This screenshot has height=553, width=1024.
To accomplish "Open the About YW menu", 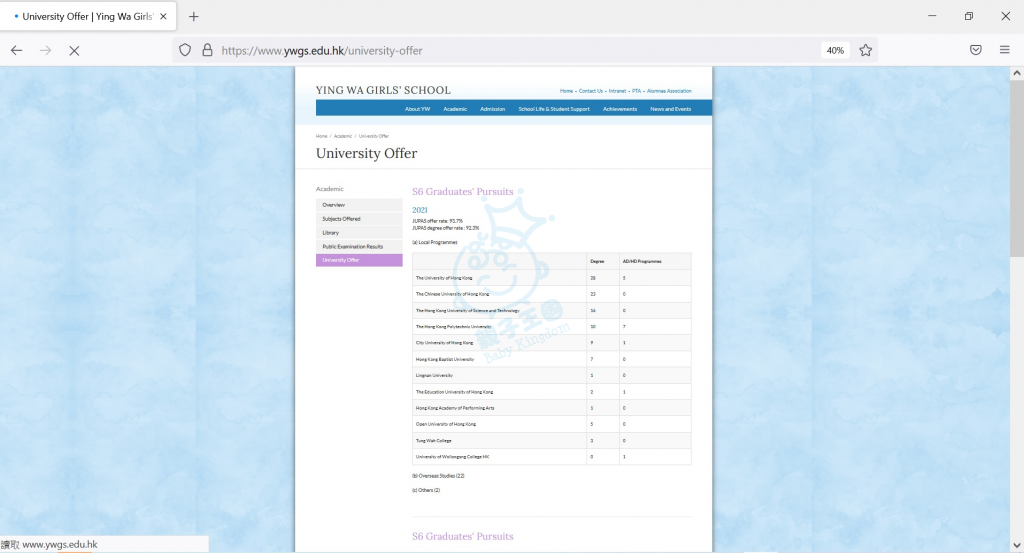I will tap(417, 109).
